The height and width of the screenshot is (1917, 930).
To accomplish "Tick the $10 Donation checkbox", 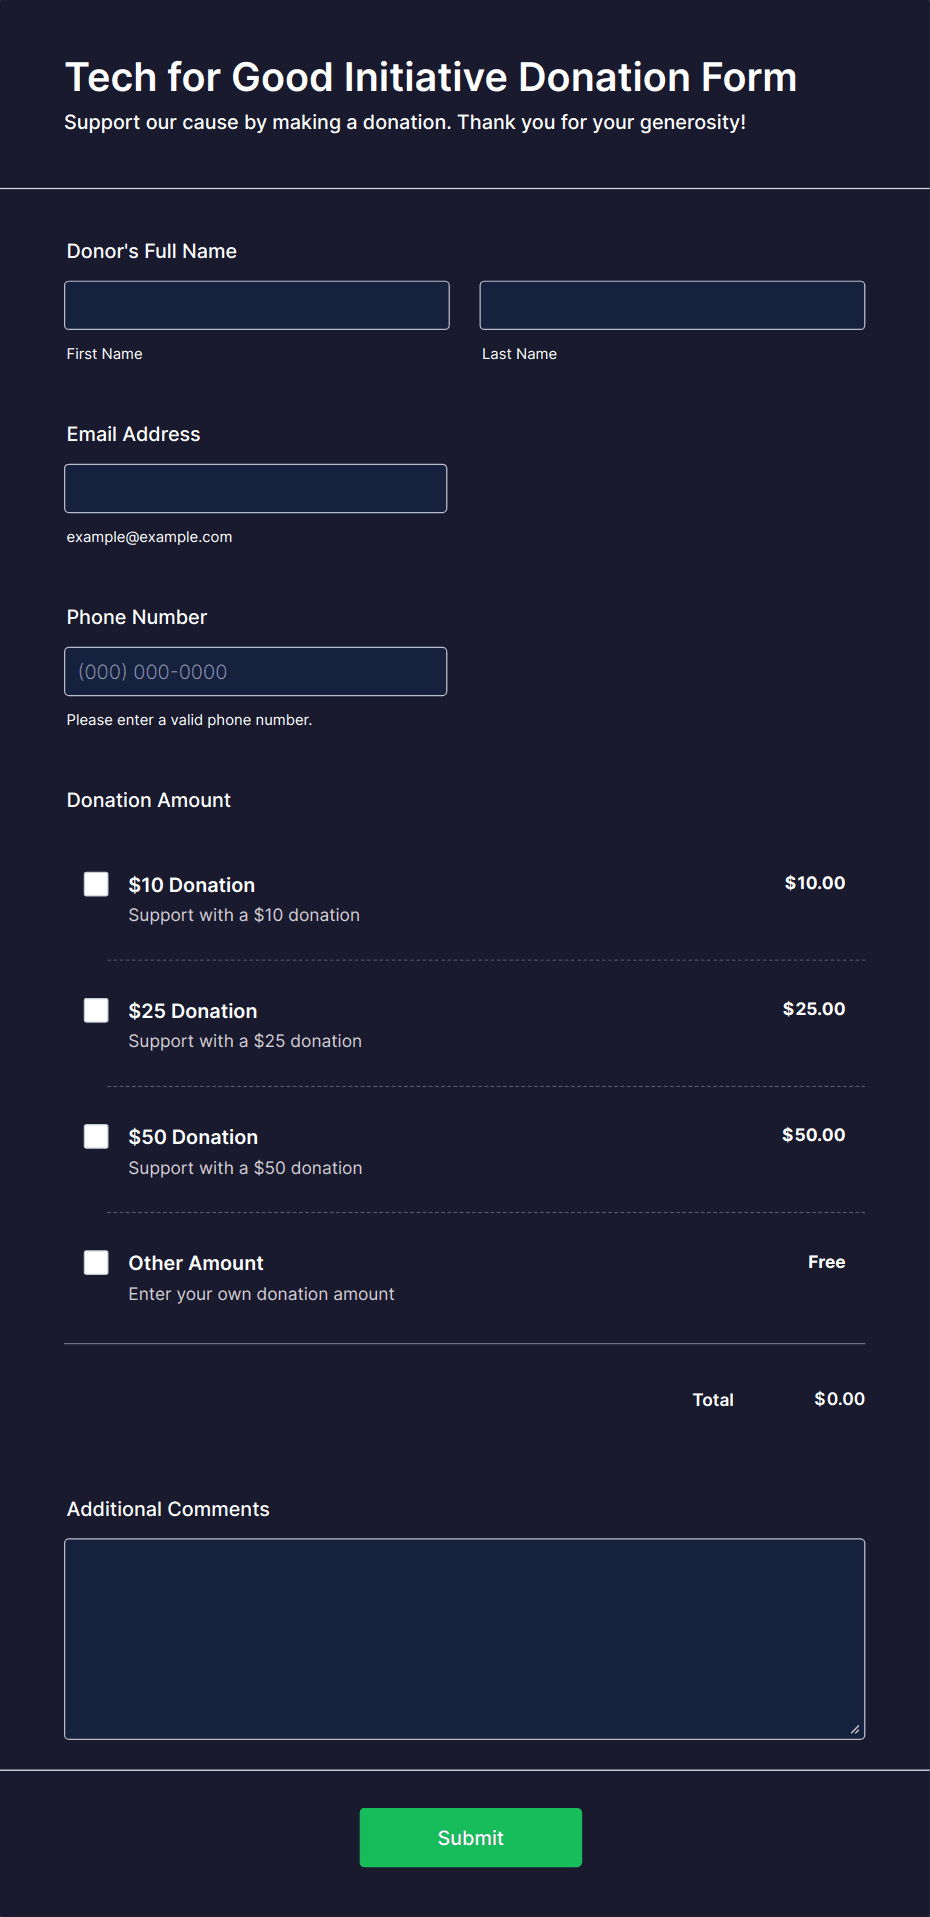I will pyautogui.click(x=96, y=884).
